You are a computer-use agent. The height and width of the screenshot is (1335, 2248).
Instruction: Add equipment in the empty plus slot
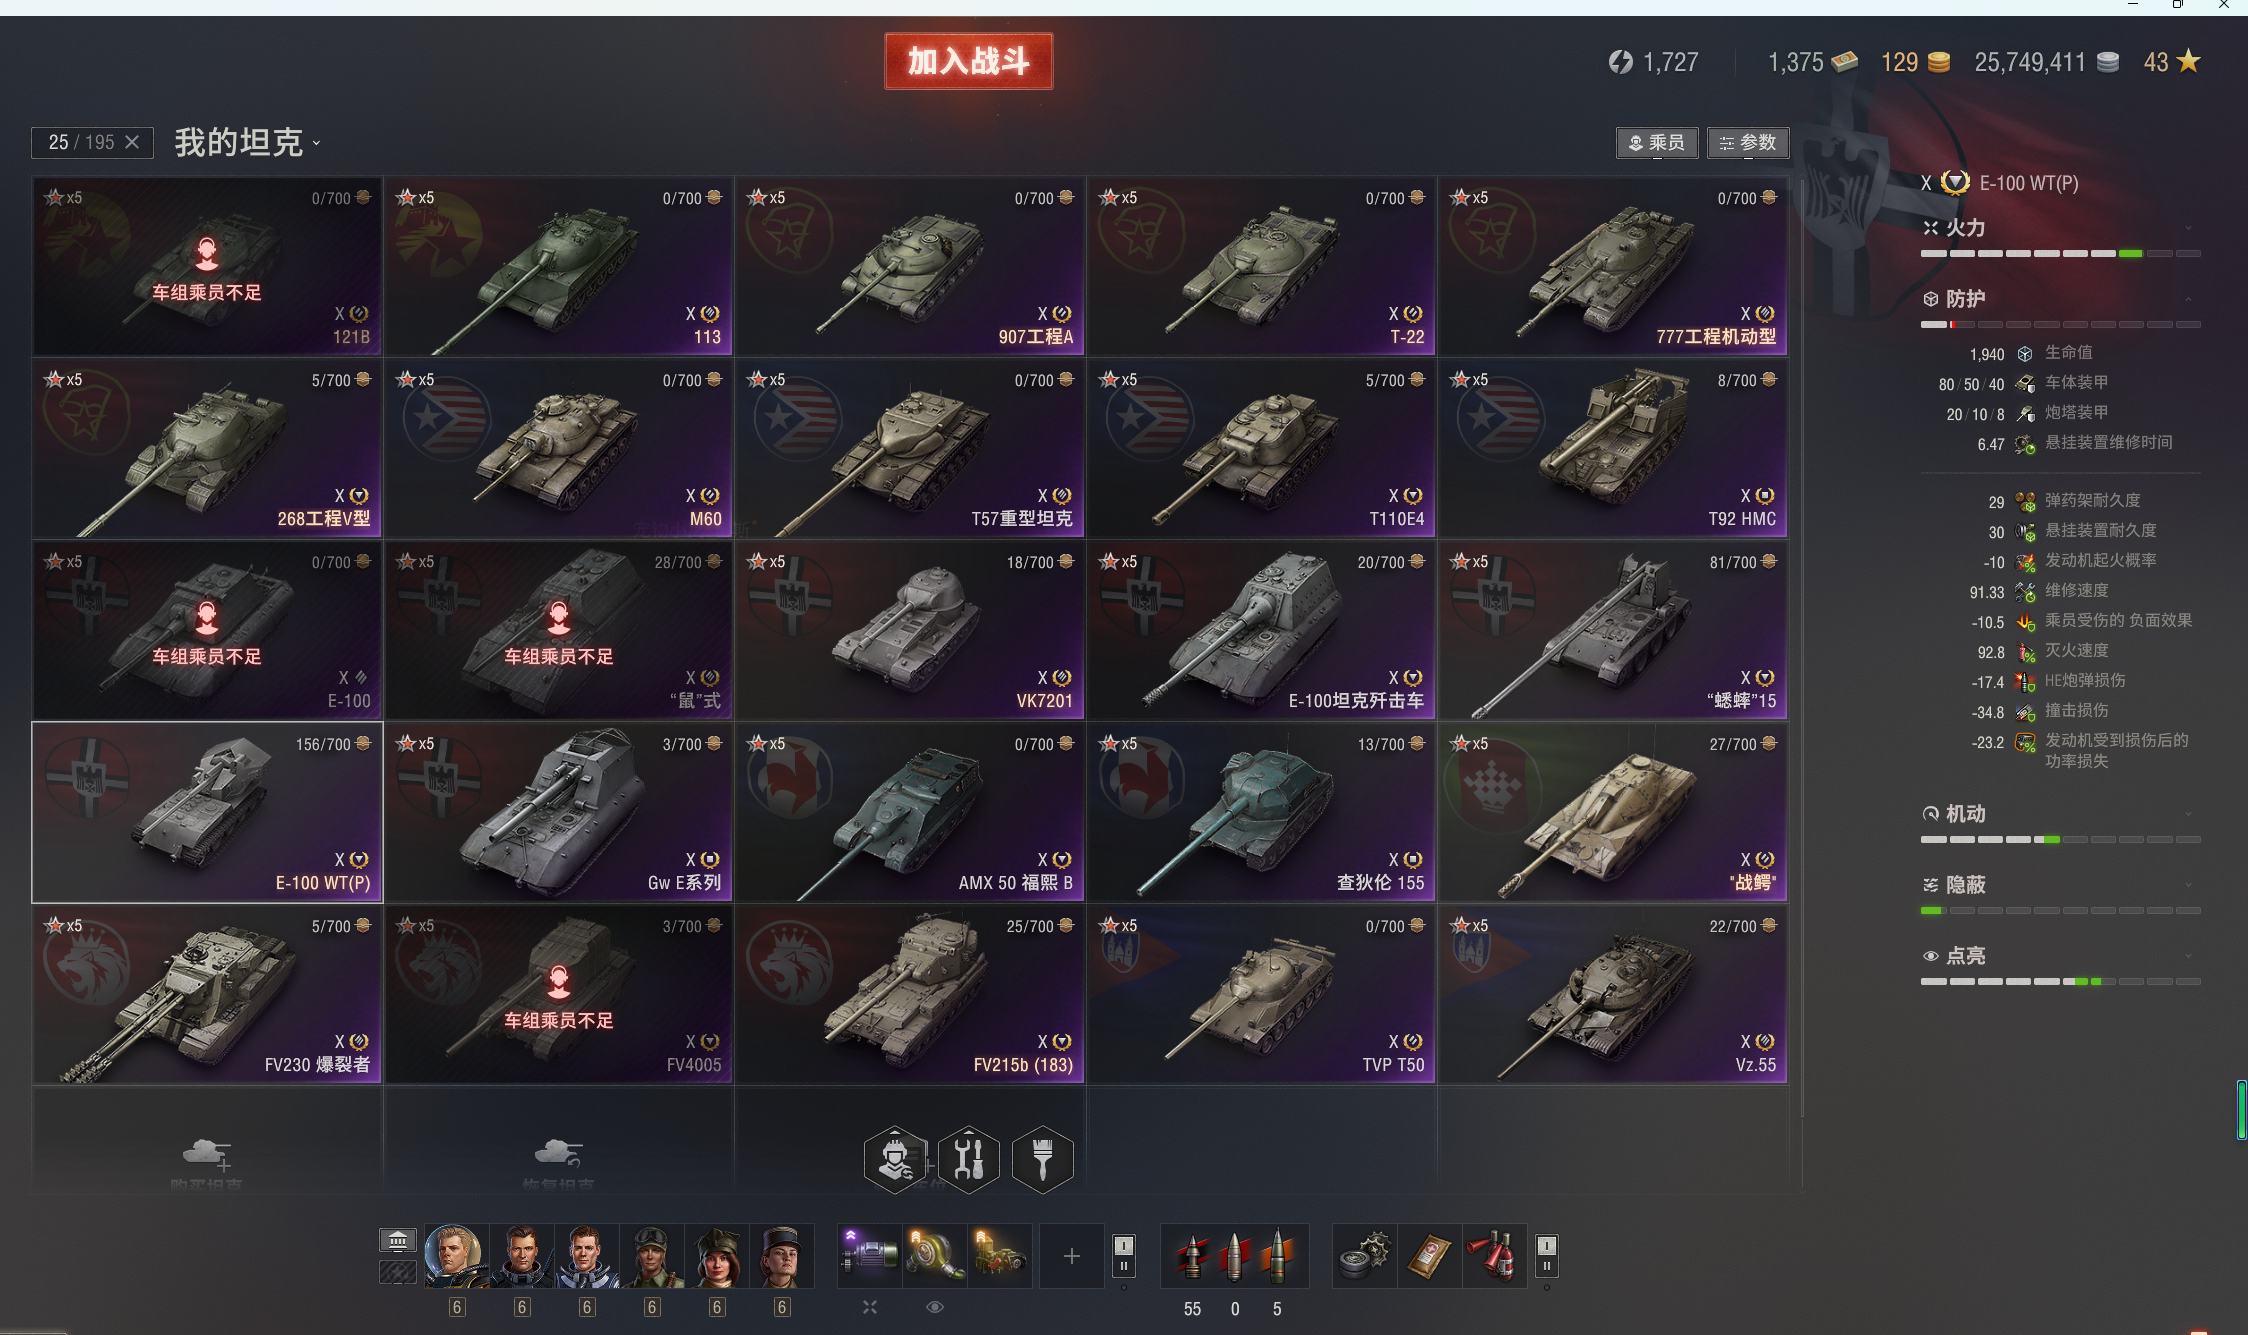point(1071,1255)
